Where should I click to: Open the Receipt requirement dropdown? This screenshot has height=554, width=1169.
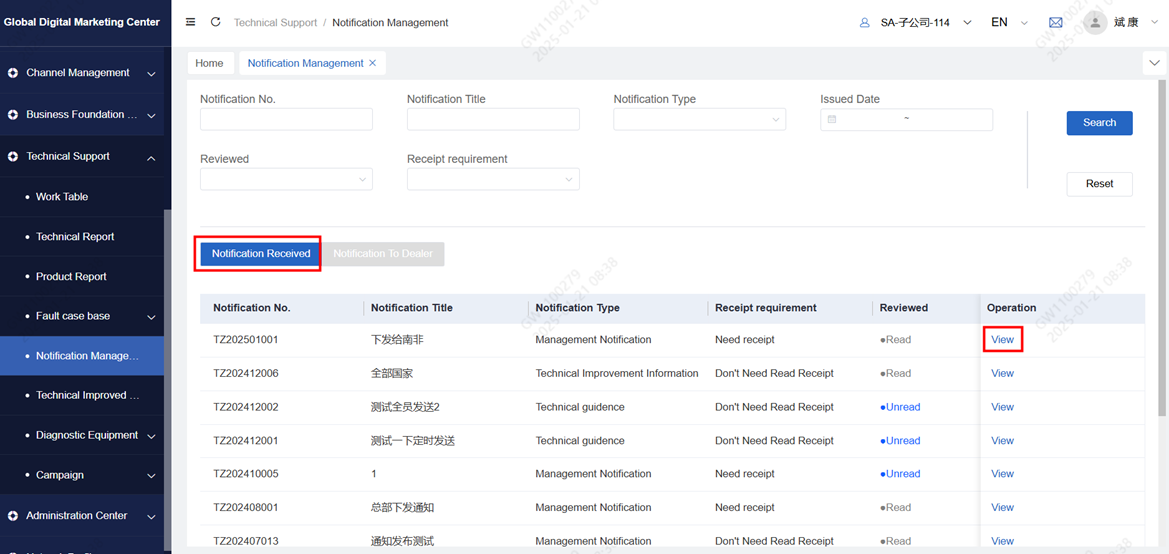(x=493, y=180)
